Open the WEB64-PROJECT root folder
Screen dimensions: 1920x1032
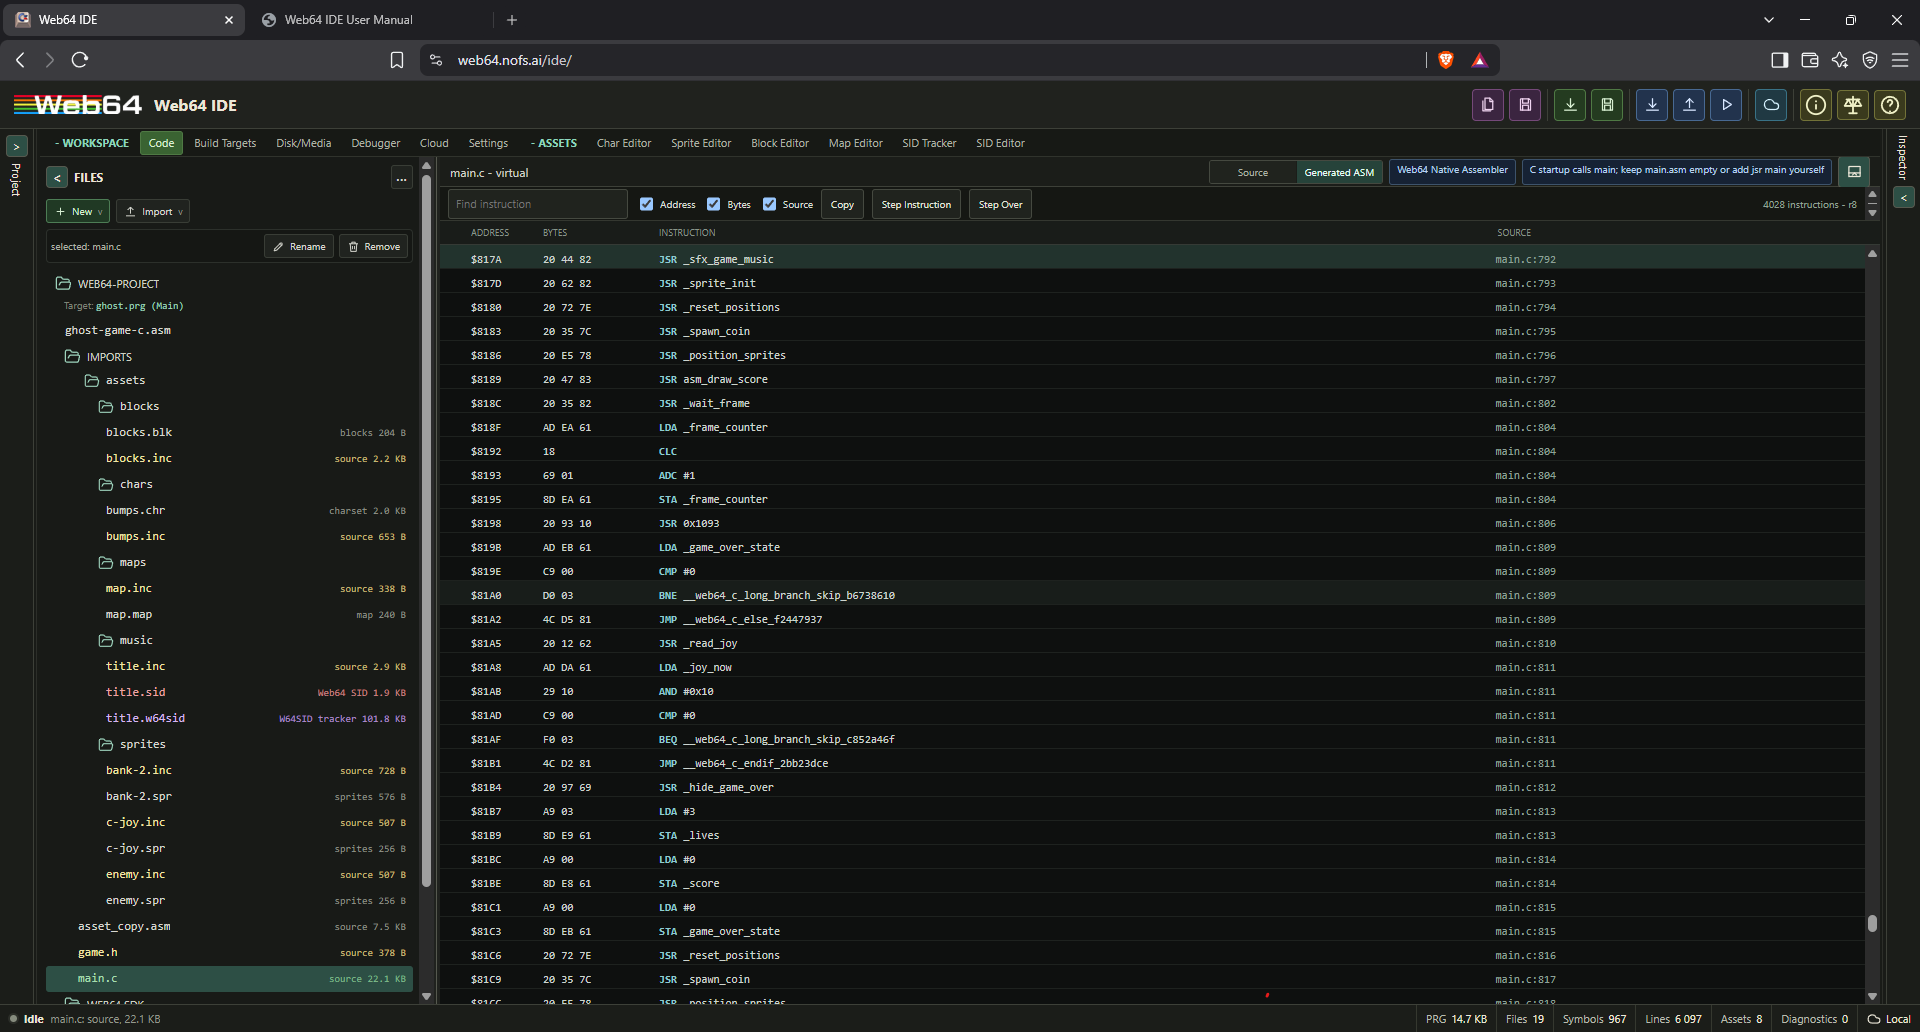108,284
